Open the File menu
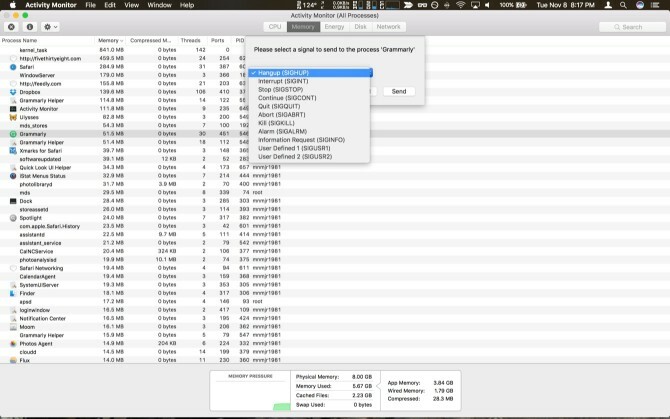Viewport: 670px width, 419px height. click(91, 5)
